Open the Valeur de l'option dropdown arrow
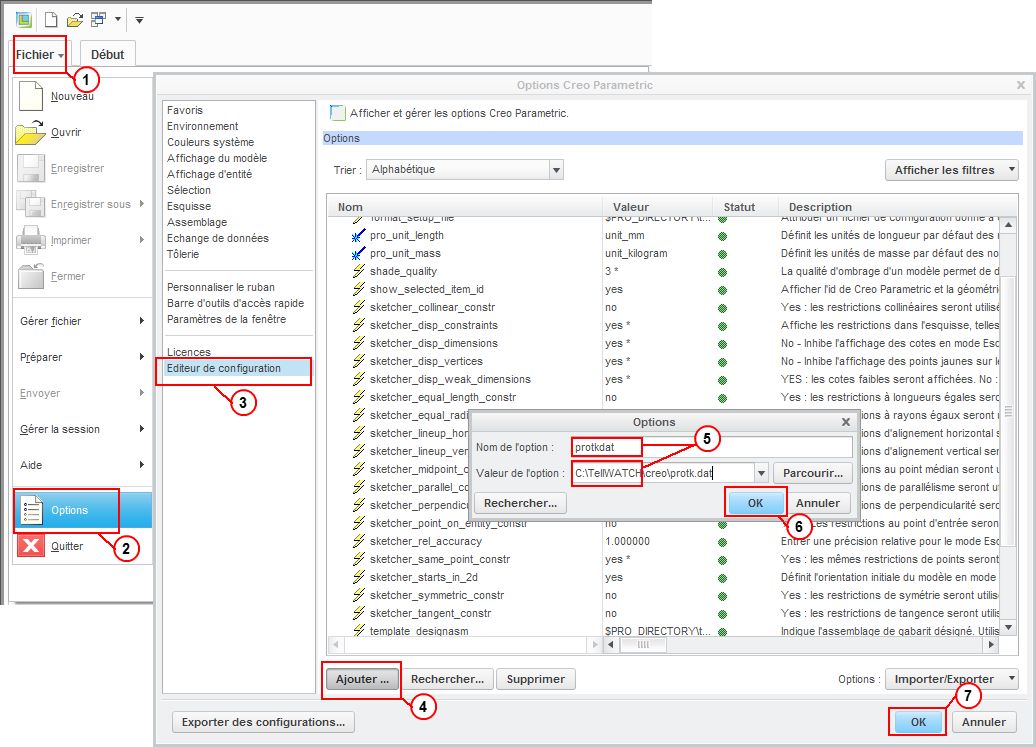This screenshot has width=1036, height=747. tap(761, 474)
